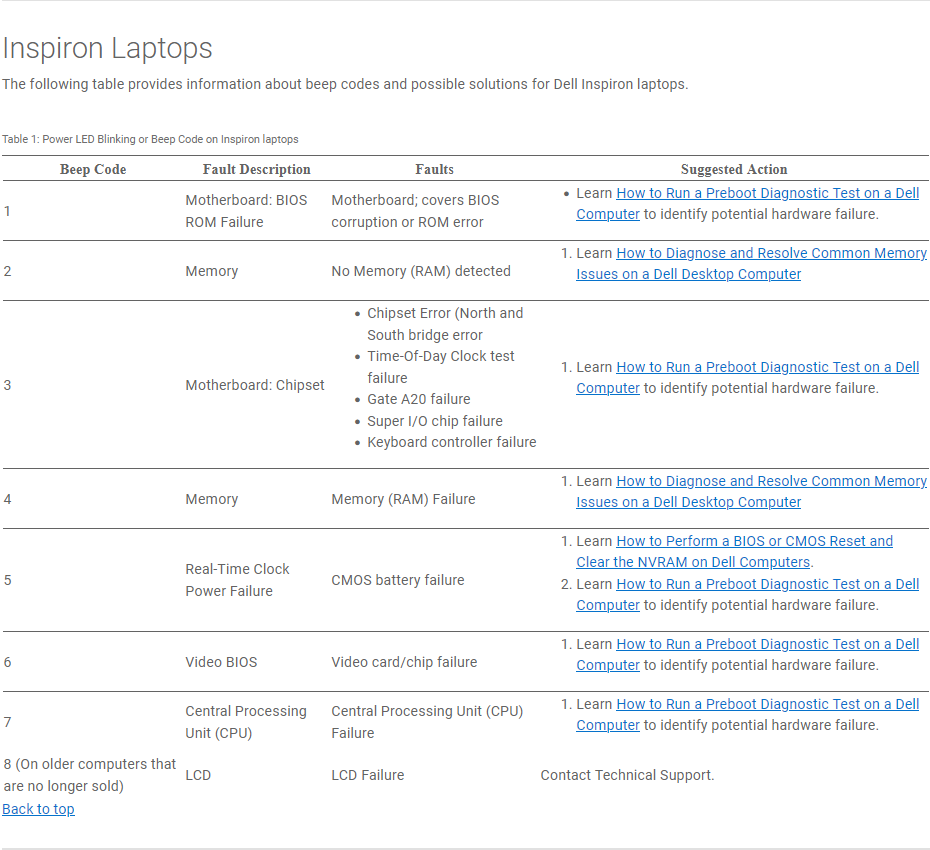Click the Table 1 caption text
Screen dimensions: 930x850
pos(150,139)
